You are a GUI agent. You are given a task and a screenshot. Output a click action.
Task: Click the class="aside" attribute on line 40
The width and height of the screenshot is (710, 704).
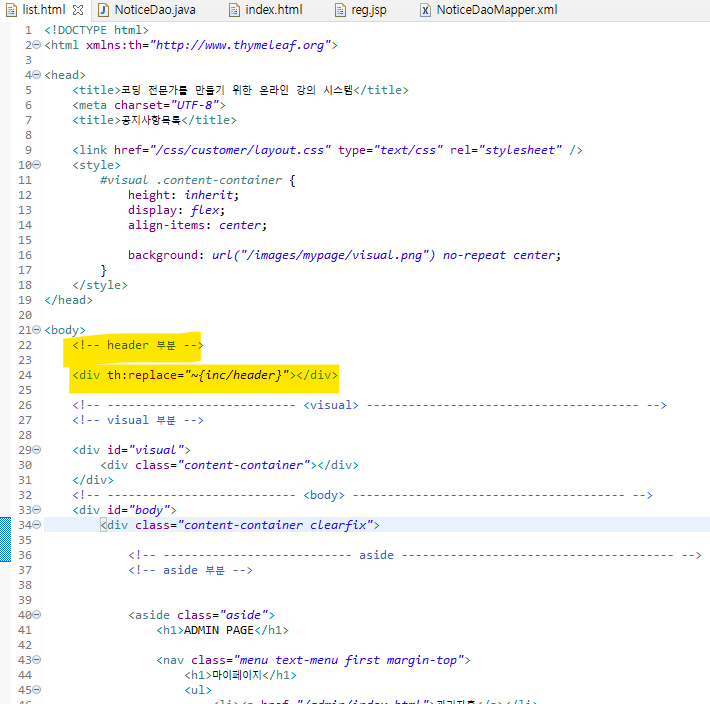(x=222, y=615)
